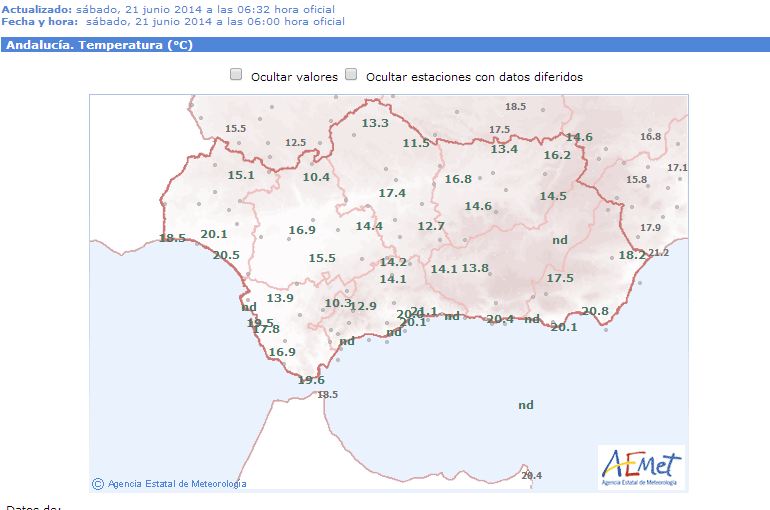Click the Andalucía Temperatura header bar
This screenshot has width=770, height=510.
(385, 45)
